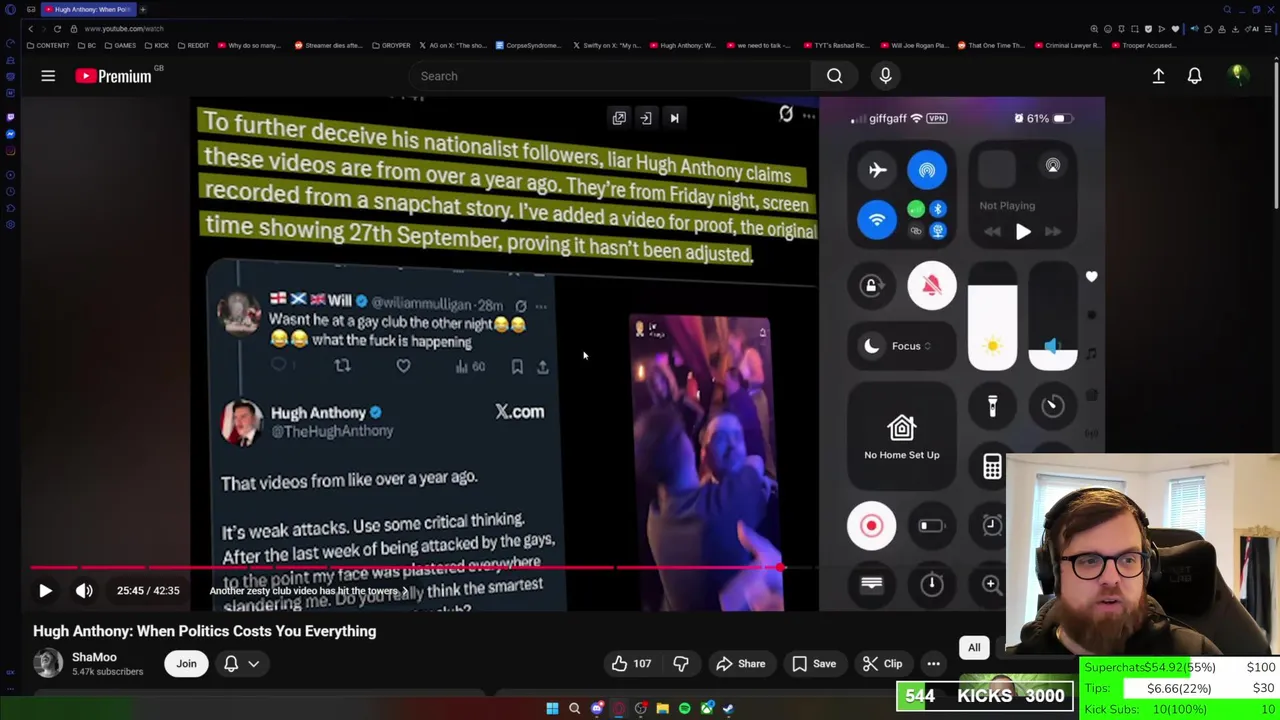Open the YouTube guide hamburger menu
The image size is (1280, 720).
pyautogui.click(x=47, y=76)
